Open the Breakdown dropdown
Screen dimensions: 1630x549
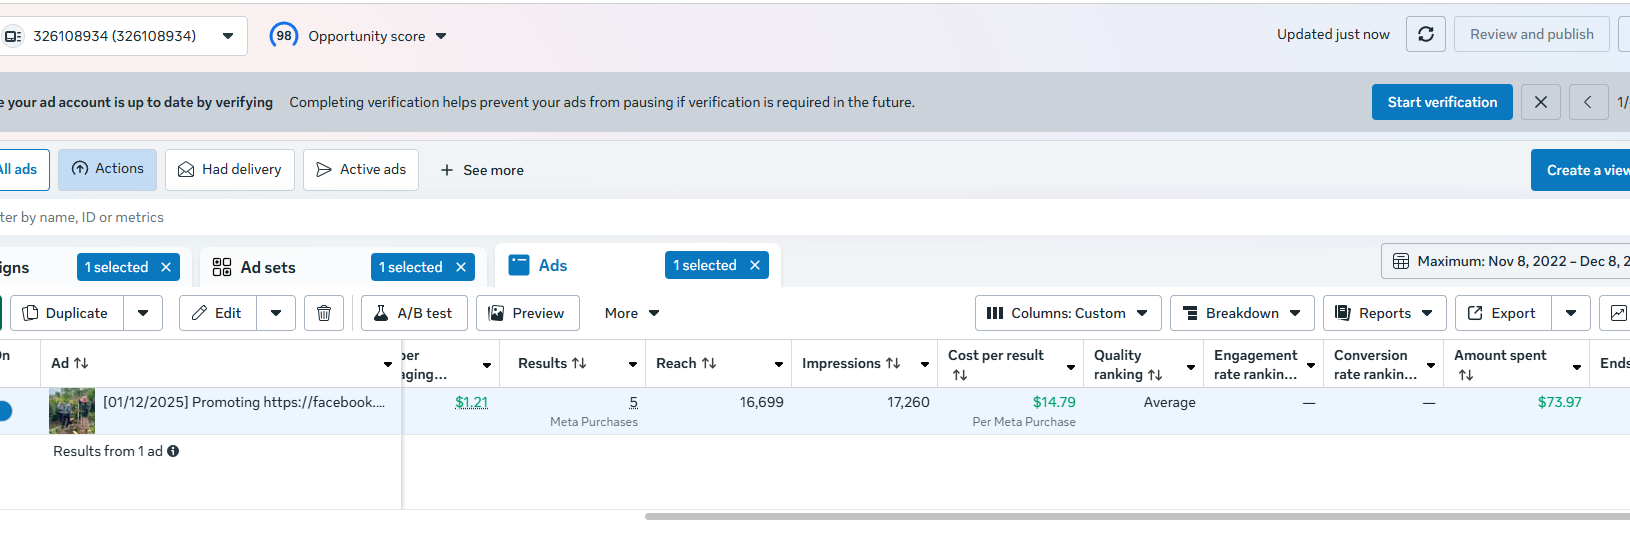click(x=1242, y=313)
